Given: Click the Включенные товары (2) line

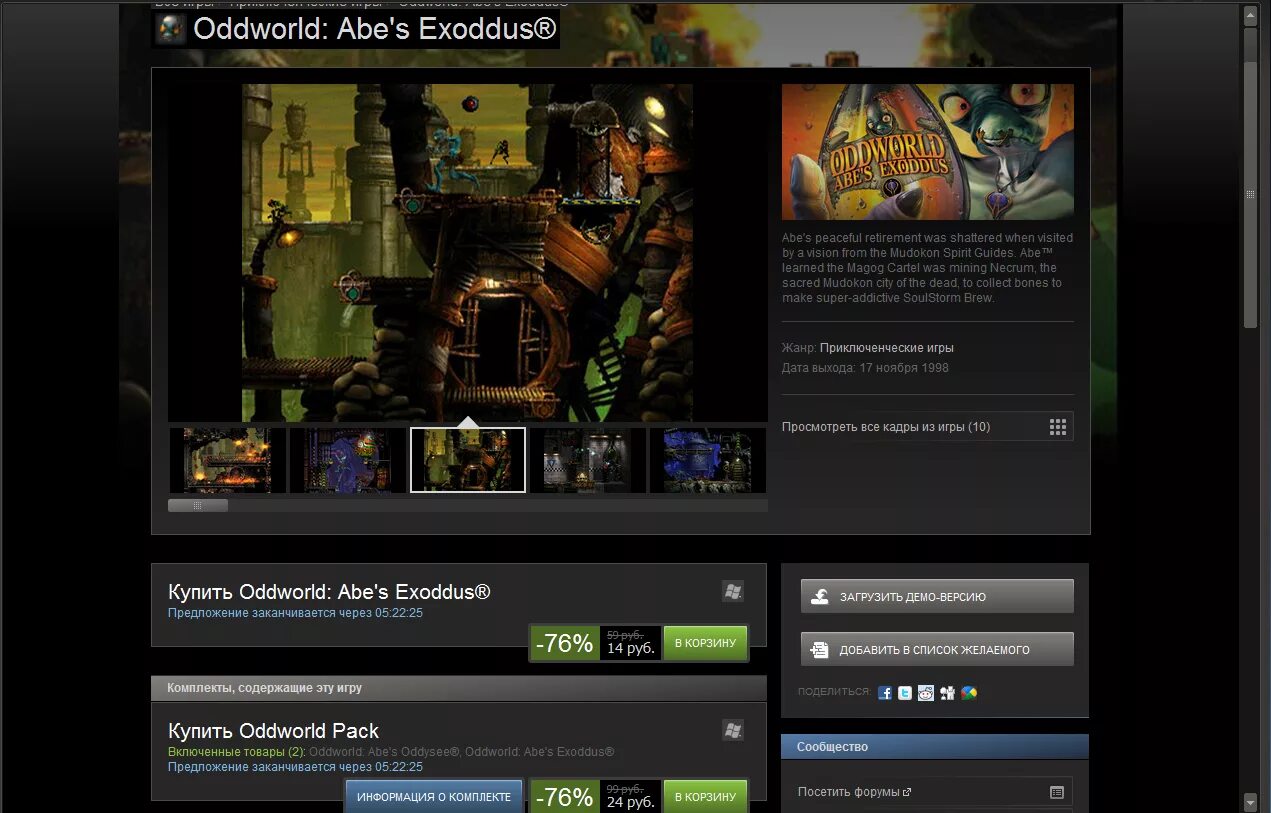Looking at the screenshot, I should [x=391, y=751].
